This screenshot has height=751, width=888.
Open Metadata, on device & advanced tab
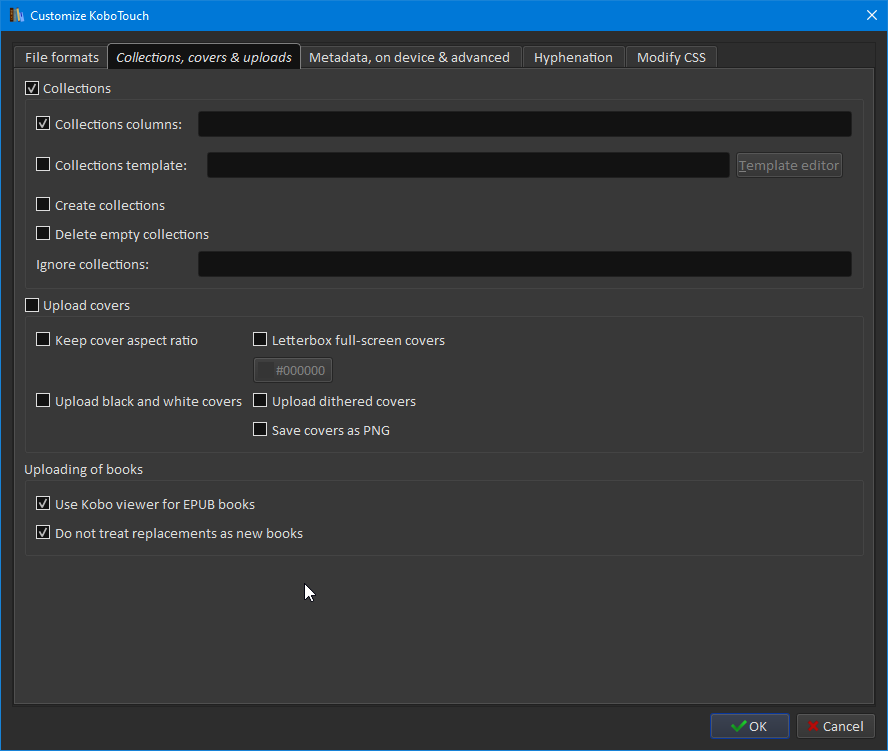click(x=409, y=58)
